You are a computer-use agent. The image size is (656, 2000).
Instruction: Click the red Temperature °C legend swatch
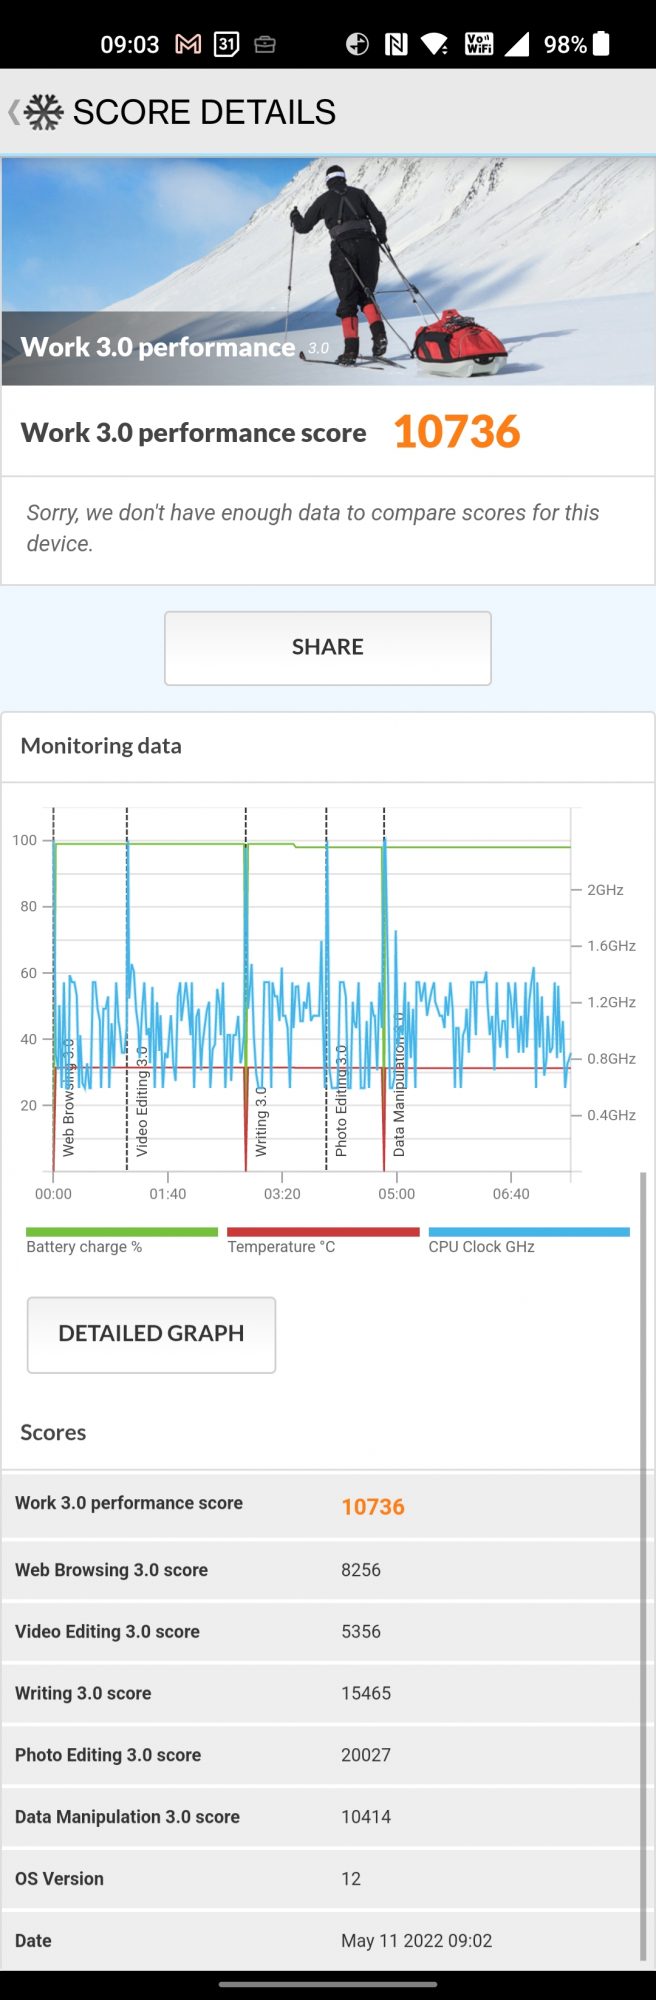click(322, 1232)
